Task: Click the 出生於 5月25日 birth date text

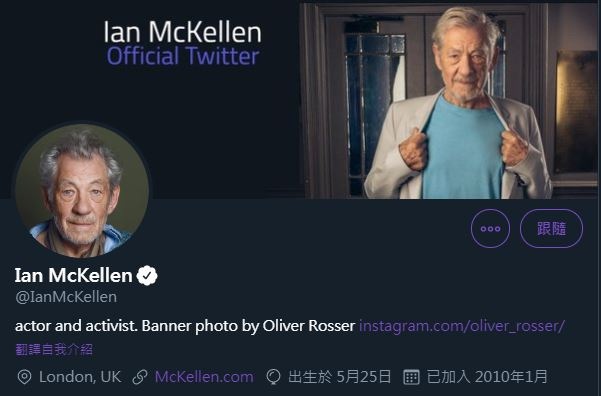Action: pos(340,377)
